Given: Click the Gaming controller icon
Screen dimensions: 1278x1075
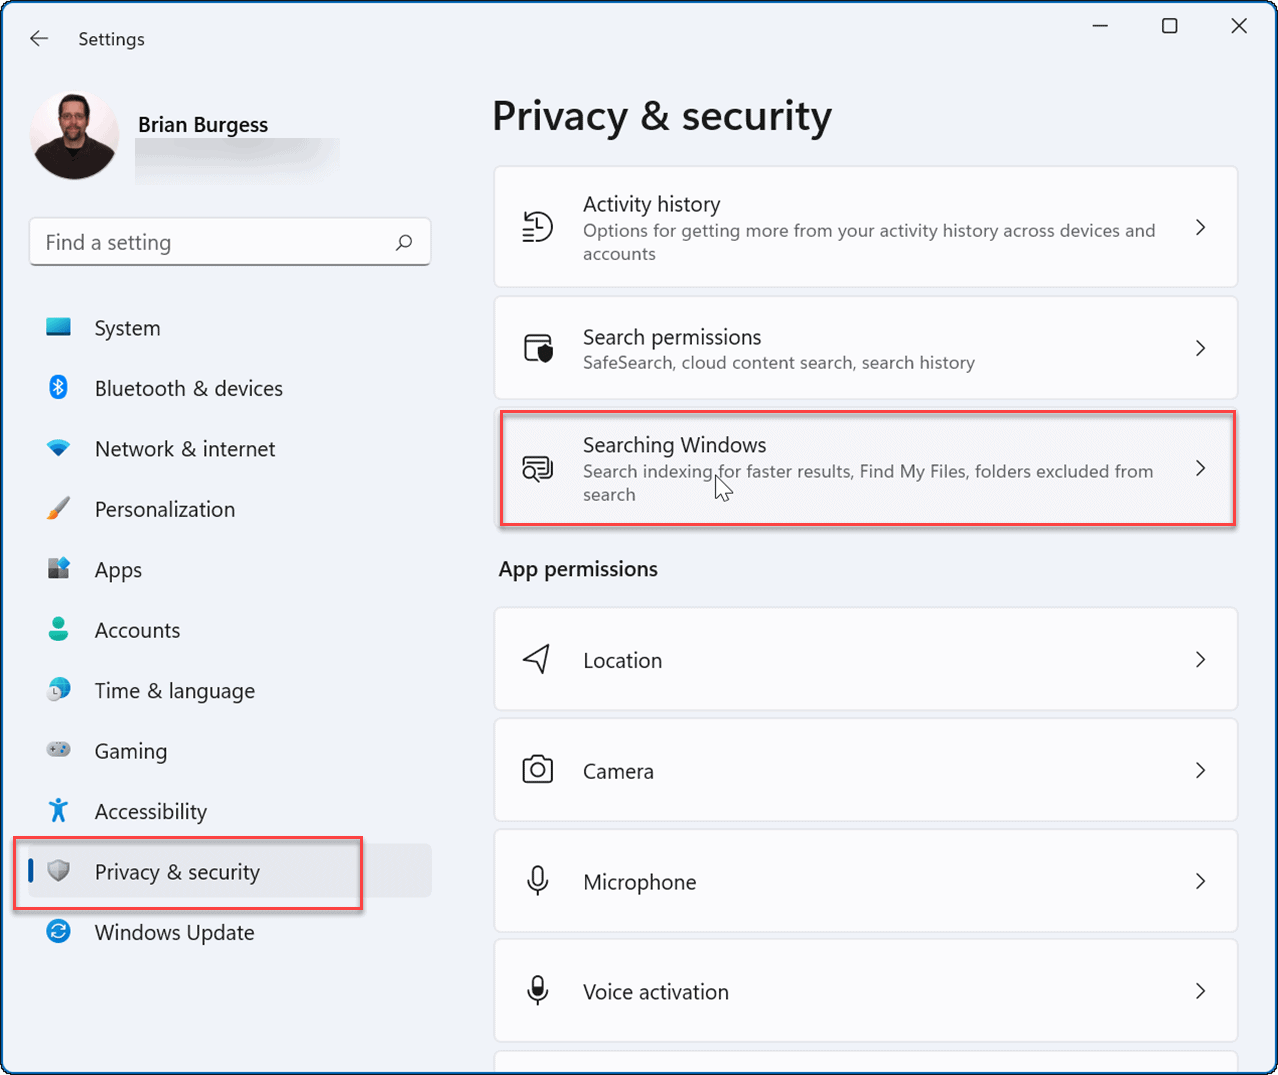Looking at the screenshot, I should click(x=58, y=749).
